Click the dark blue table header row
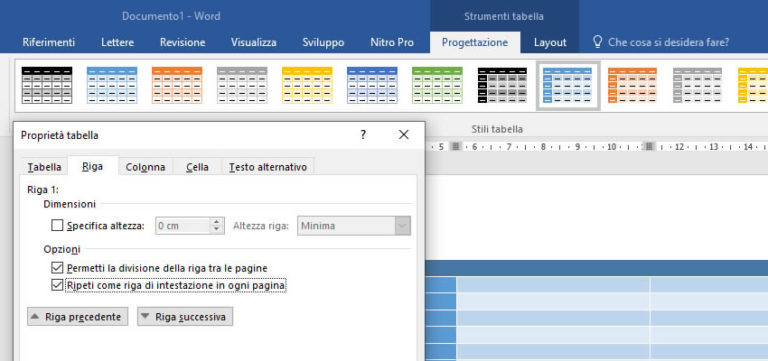 pos(596,267)
